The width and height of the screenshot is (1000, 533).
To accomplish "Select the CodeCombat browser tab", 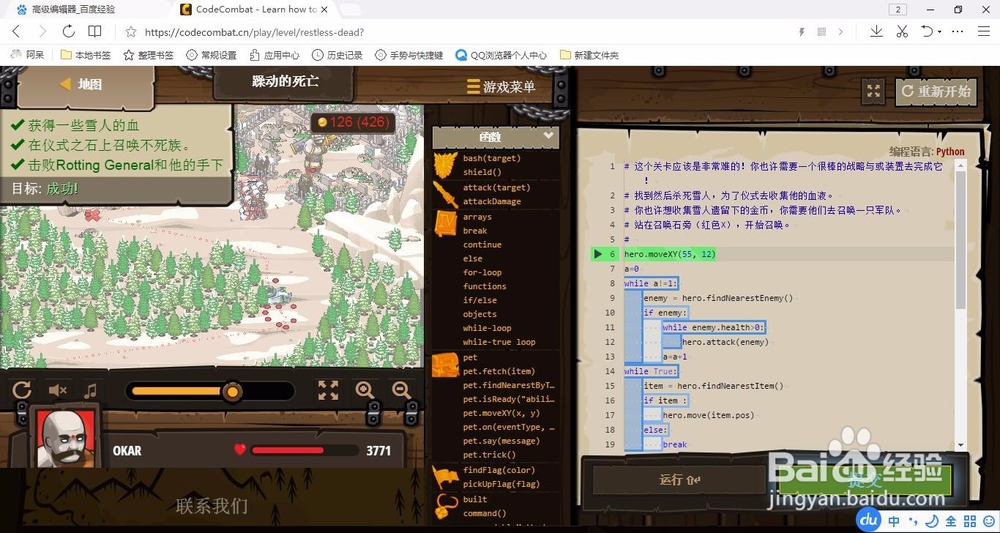I will [x=253, y=10].
